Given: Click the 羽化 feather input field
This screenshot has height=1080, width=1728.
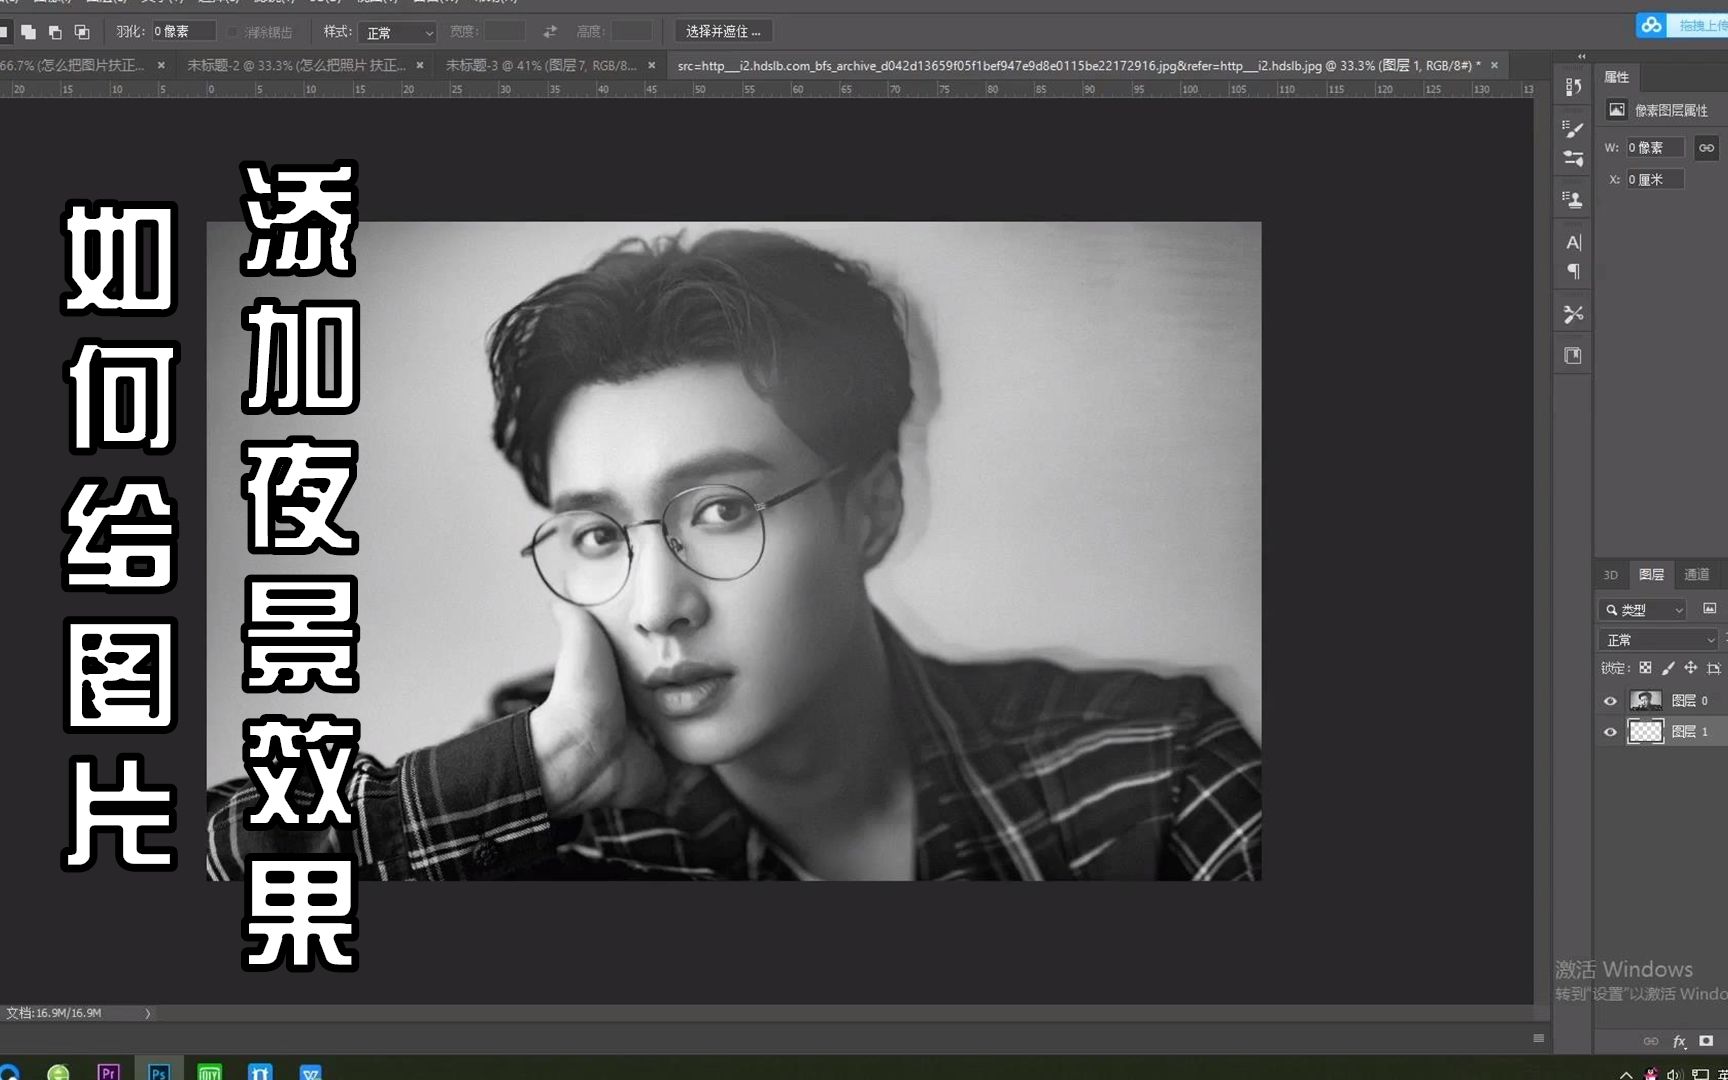Looking at the screenshot, I should point(183,32).
